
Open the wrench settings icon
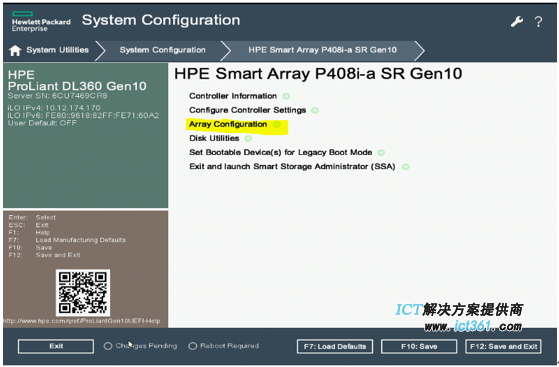(x=517, y=21)
